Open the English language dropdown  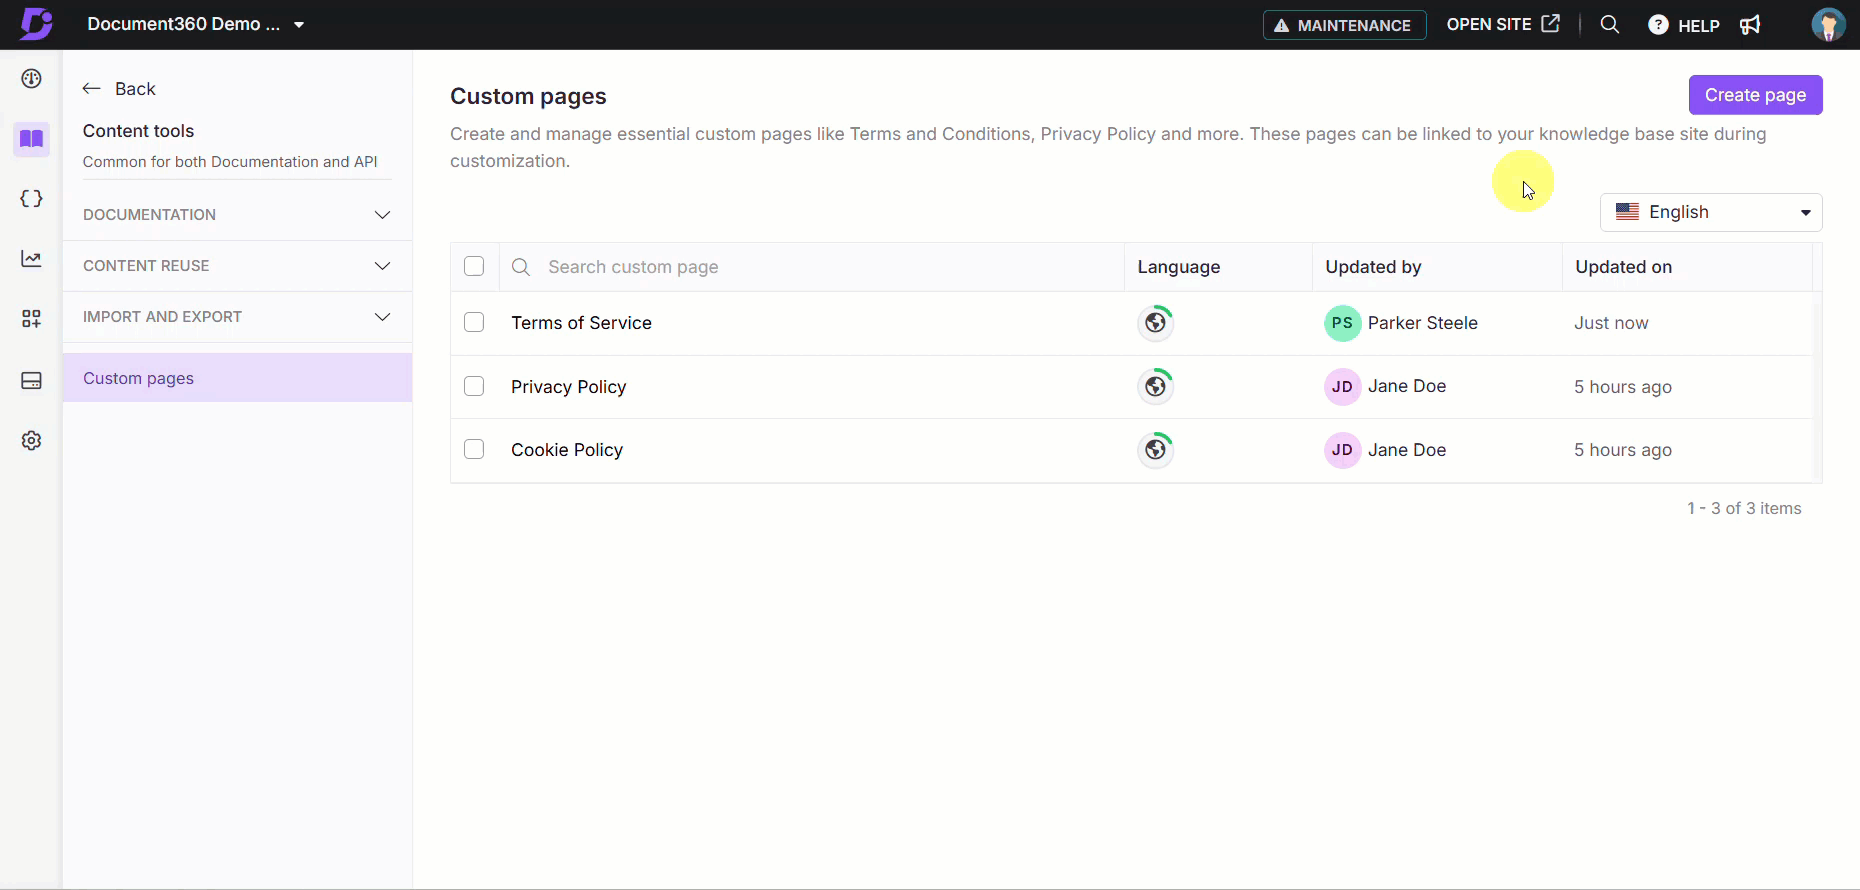(x=1711, y=212)
